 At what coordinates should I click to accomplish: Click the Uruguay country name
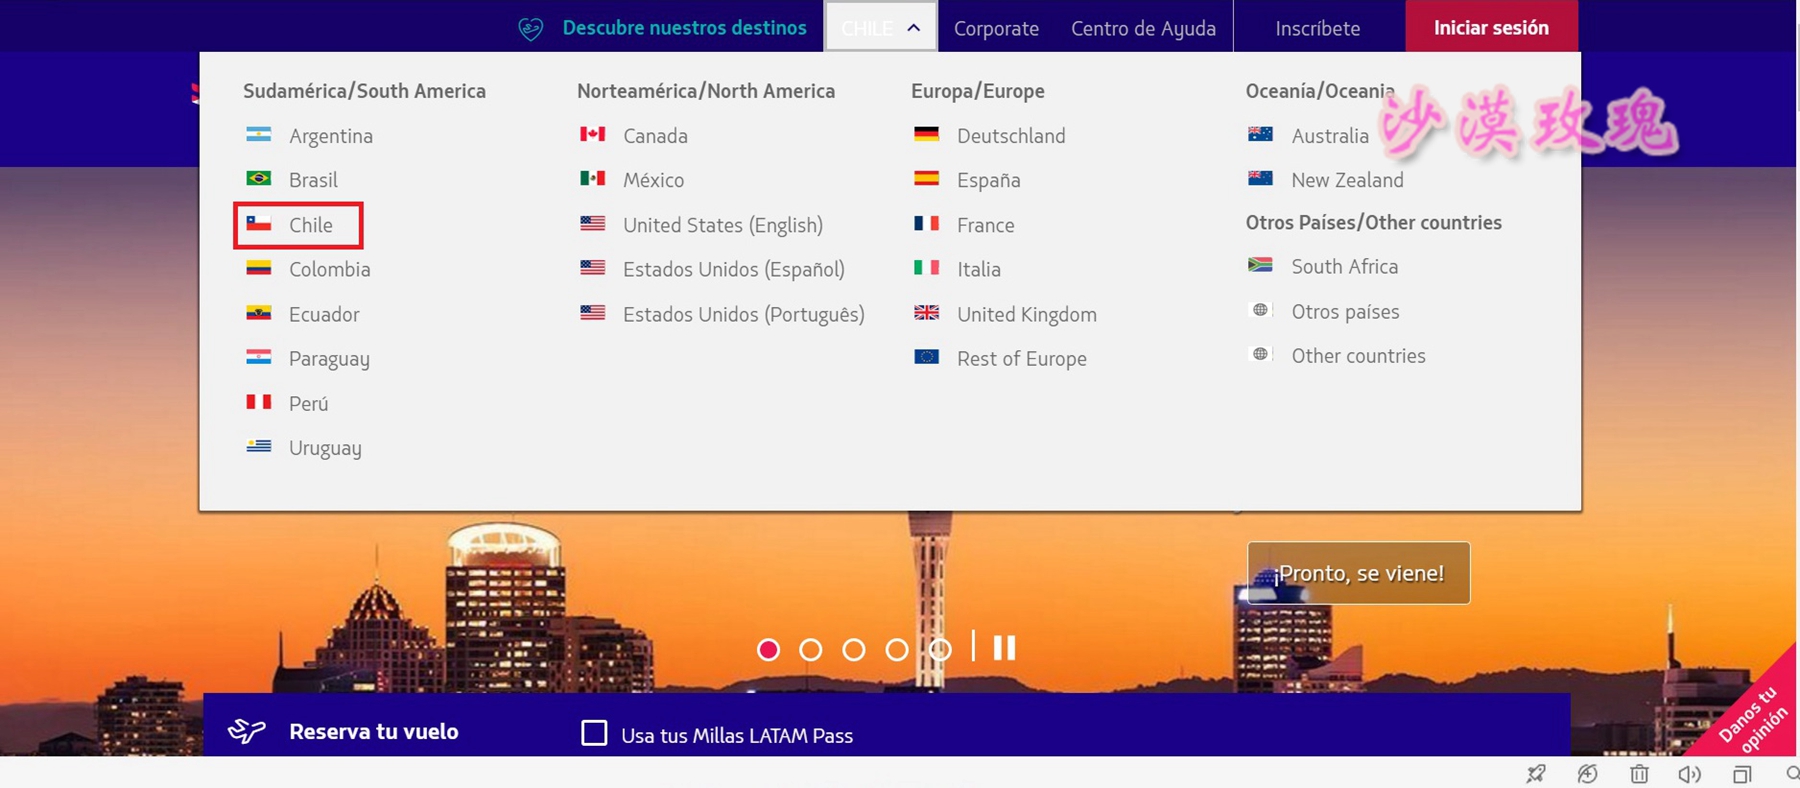[325, 448]
